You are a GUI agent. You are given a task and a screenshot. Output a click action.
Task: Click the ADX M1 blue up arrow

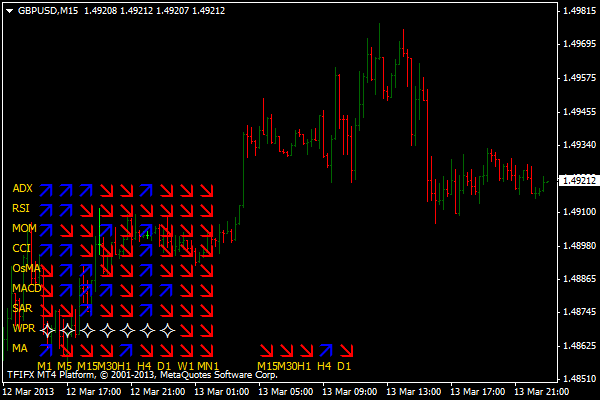[x=46, y=190]
